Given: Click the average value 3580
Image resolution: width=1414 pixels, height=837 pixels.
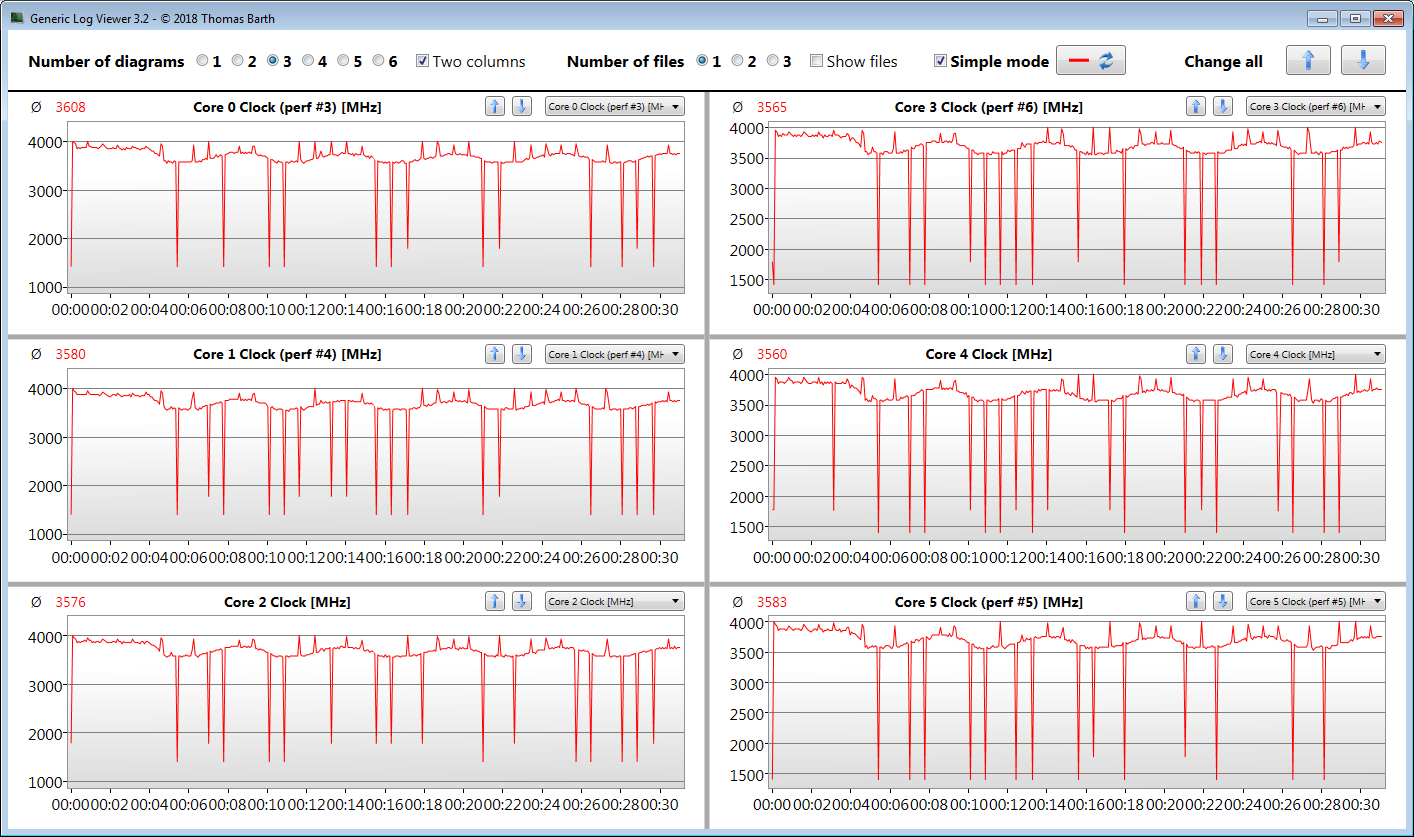Looking at the screenshot, I should [69, 354].
